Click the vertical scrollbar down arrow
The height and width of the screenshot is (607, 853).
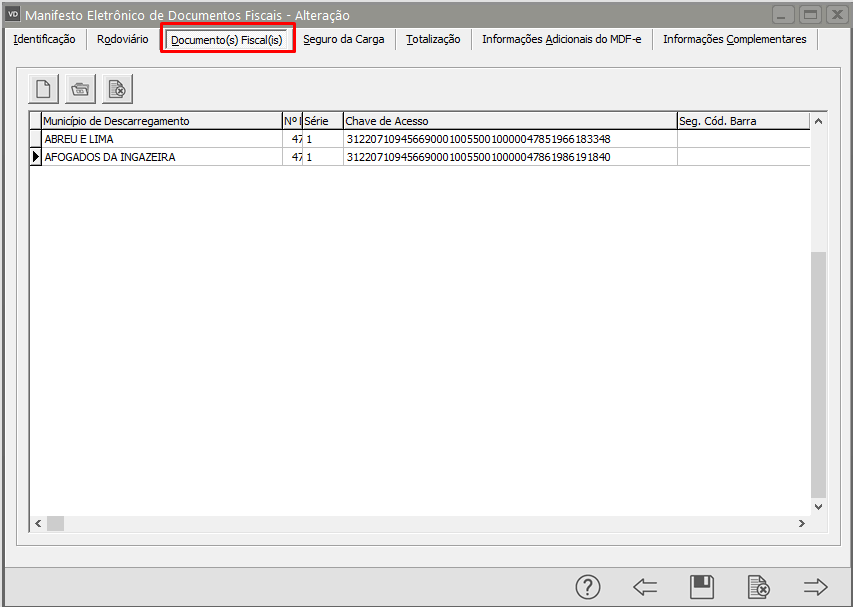(x=818, y=507)
